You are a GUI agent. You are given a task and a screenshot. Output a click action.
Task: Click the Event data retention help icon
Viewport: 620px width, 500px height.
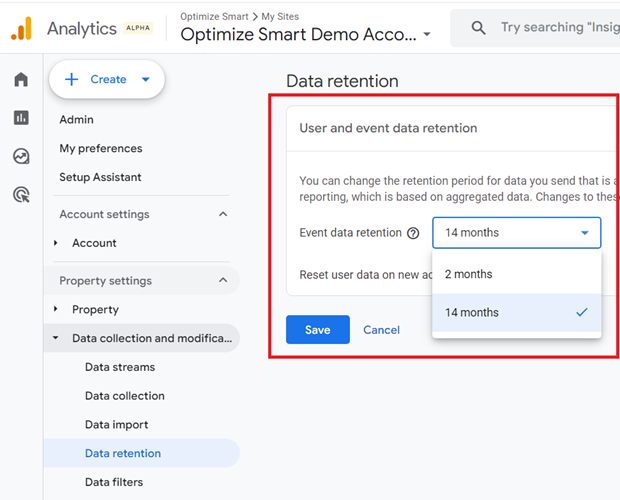point(413,233)
